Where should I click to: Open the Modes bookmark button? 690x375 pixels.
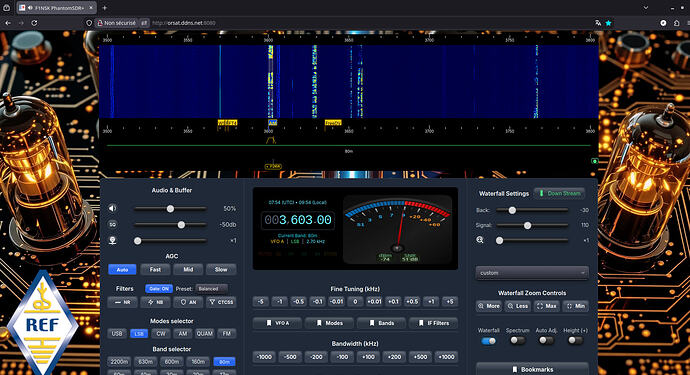coord(330,323)
